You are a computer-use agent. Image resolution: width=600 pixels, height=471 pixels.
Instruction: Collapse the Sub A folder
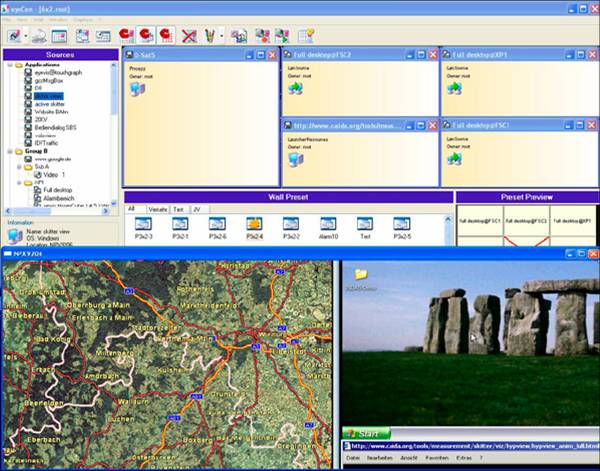click(19, 167)
